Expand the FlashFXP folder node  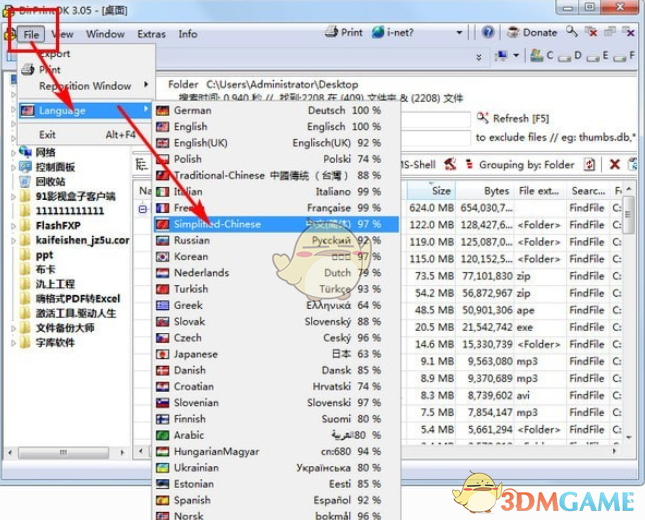[x=13, y=226]
